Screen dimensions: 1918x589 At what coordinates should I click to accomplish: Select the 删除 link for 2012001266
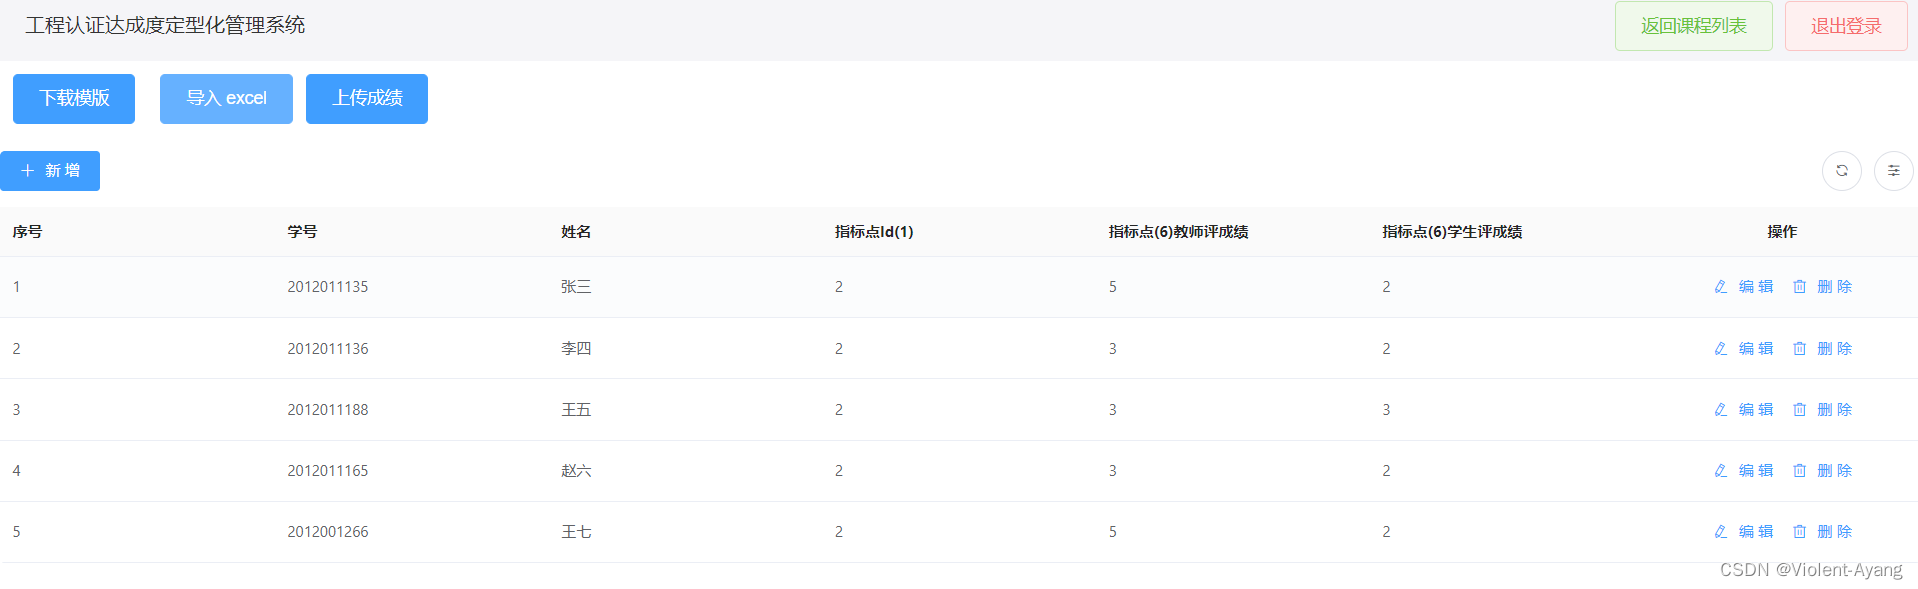pos(1834,532)
